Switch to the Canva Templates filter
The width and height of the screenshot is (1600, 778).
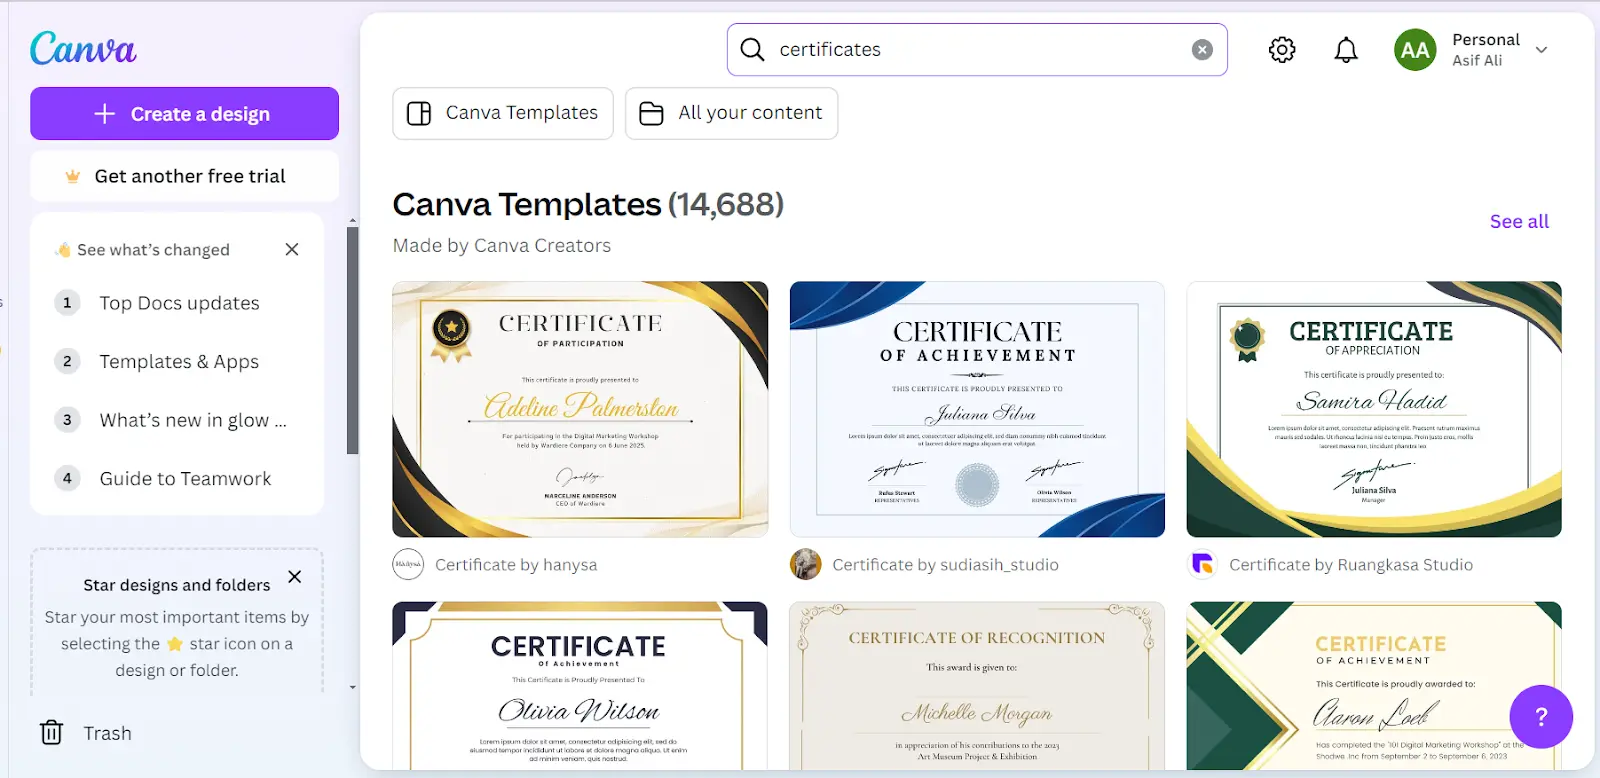(x=503, y=113)
